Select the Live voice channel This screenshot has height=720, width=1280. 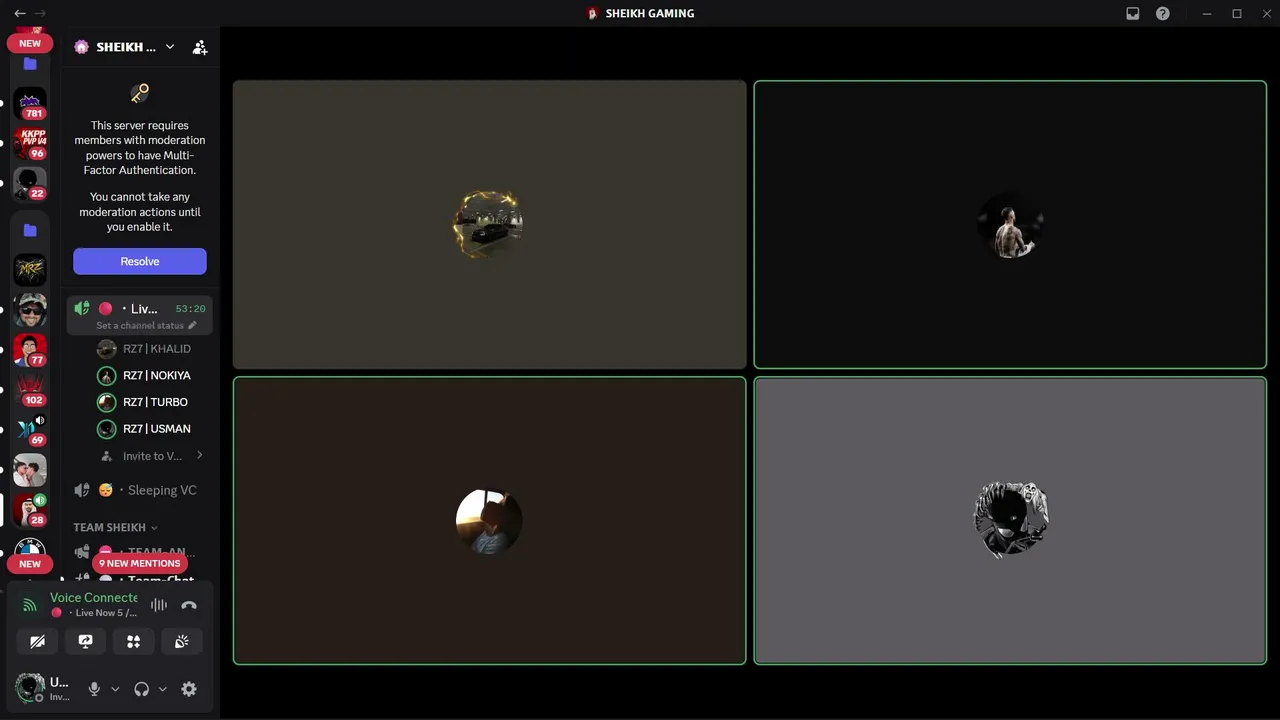point(140,315)
